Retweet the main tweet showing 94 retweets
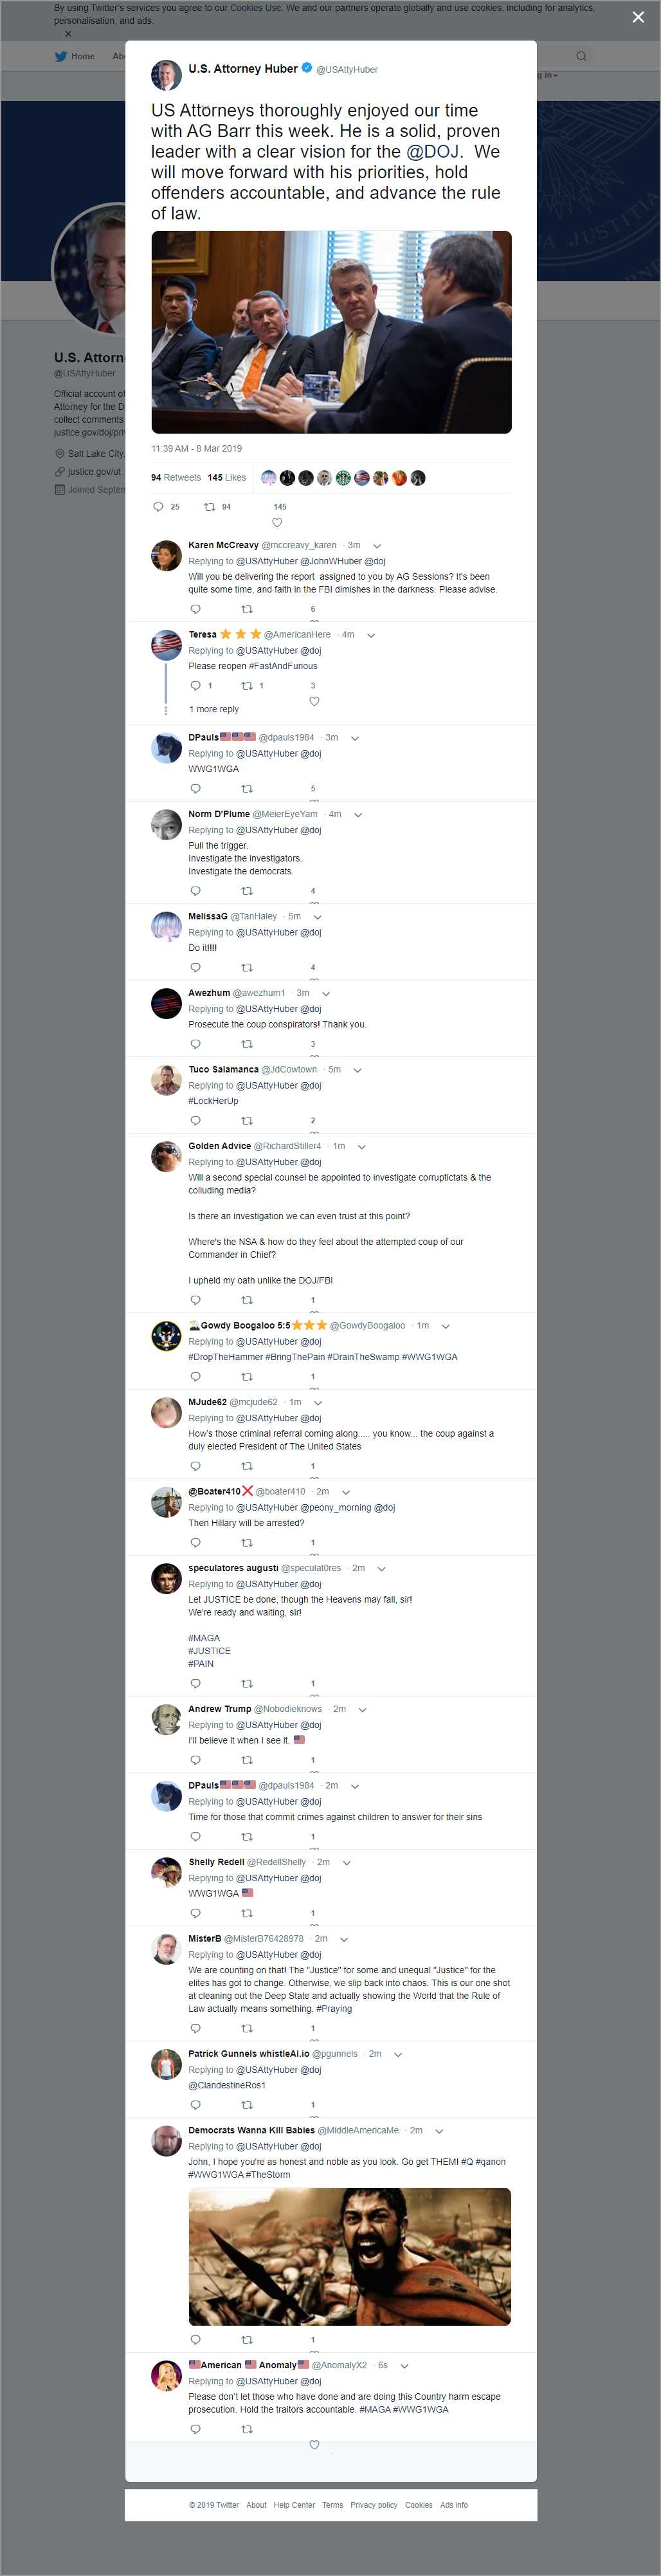The width and height of the screenshot is (661, 2576). (x=210, y=507)
